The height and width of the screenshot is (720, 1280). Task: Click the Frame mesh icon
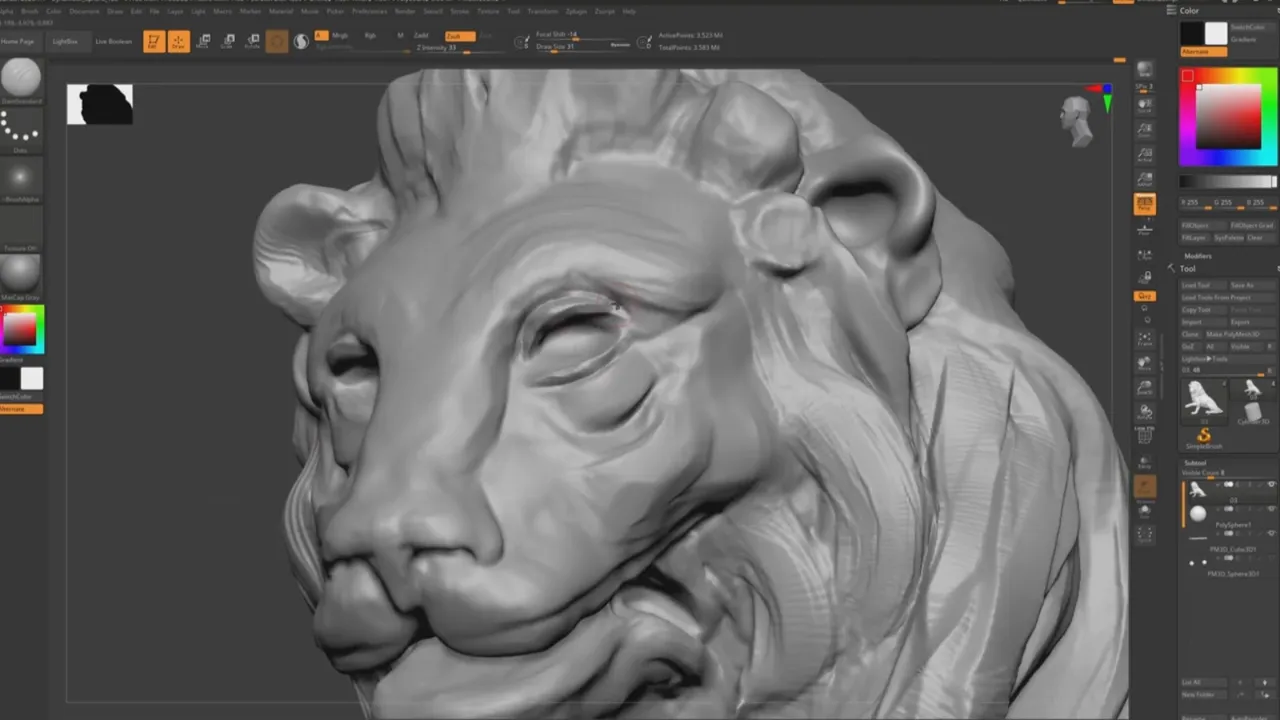point(1145,339)
